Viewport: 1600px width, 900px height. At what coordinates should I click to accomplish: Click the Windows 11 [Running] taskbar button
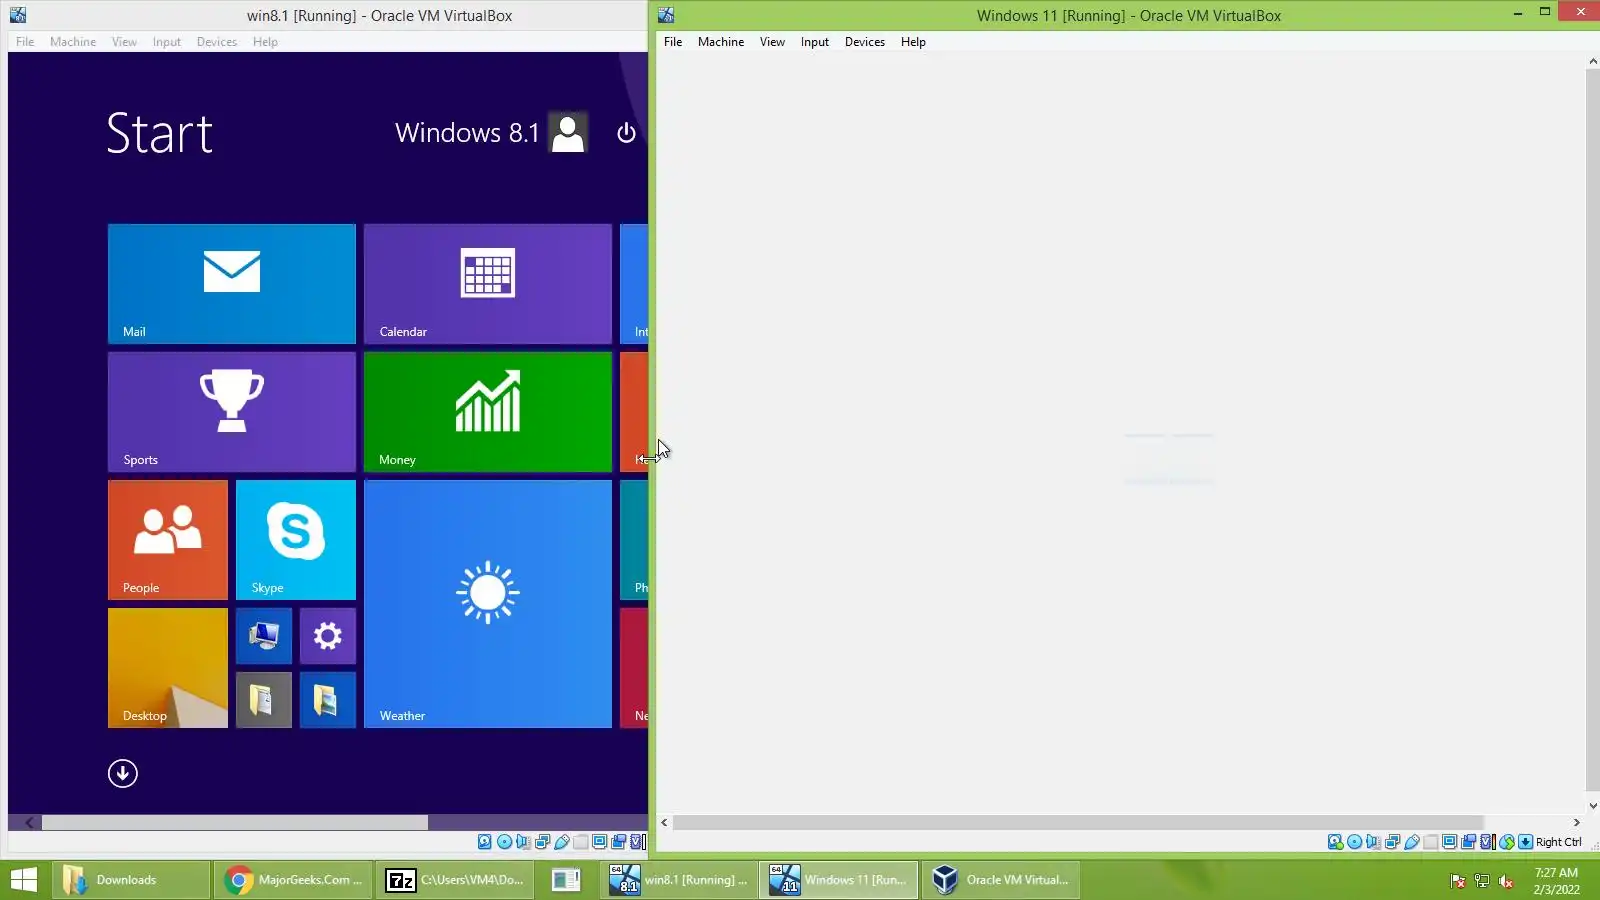tap(839, 880)
